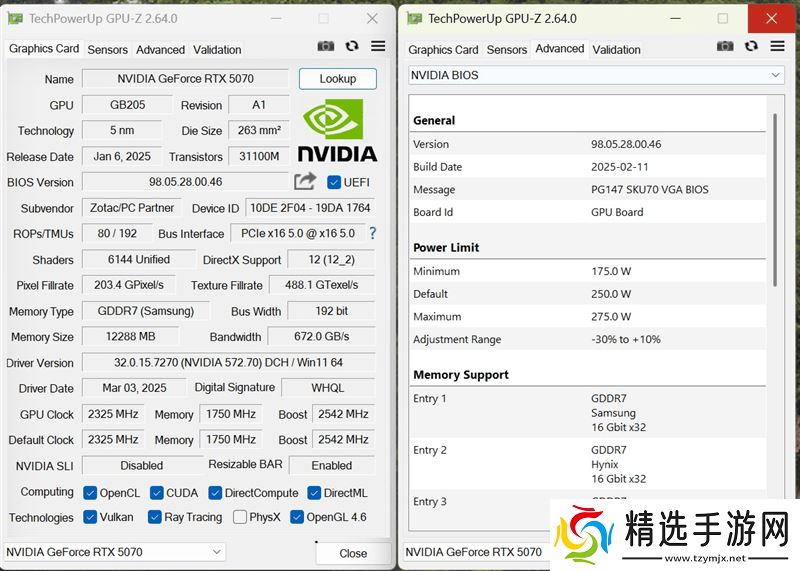Click the screenshot camera icon in left window
This screenshot has height=571, width=800.
(326, 46)
